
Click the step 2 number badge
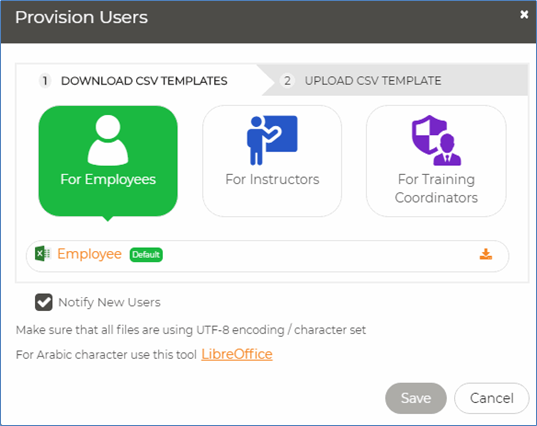coord(287,81)
